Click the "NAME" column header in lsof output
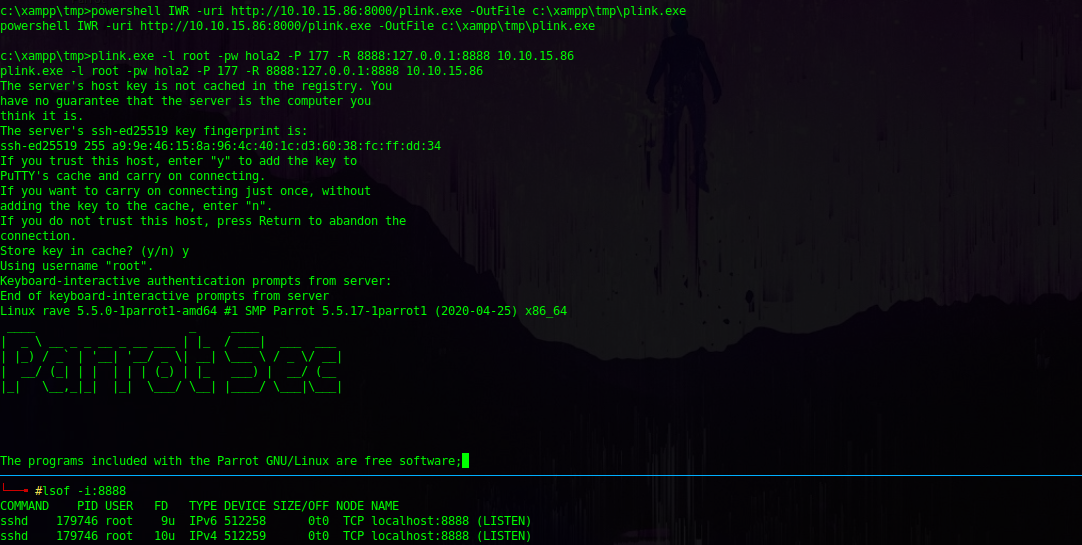This screenshot has height=545, width=1082. point(385,506)
